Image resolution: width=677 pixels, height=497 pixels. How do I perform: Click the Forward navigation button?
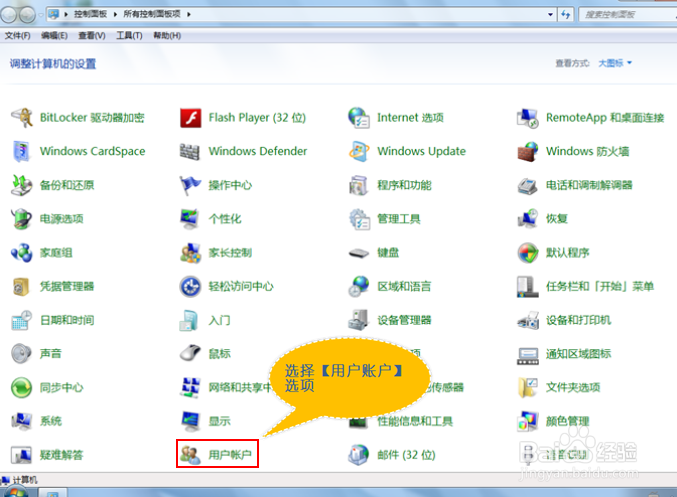pyautogui.click(x=27, y=15)
